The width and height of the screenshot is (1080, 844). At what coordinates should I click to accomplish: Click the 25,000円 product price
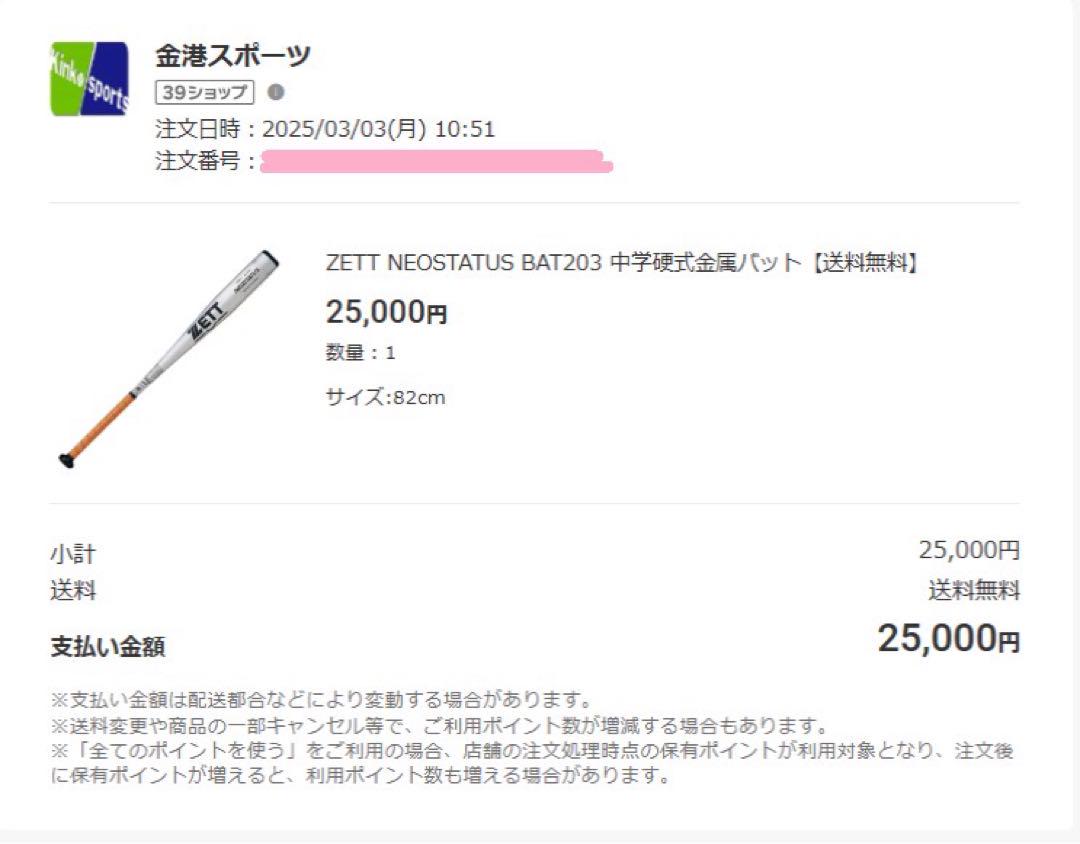point(386,311)
